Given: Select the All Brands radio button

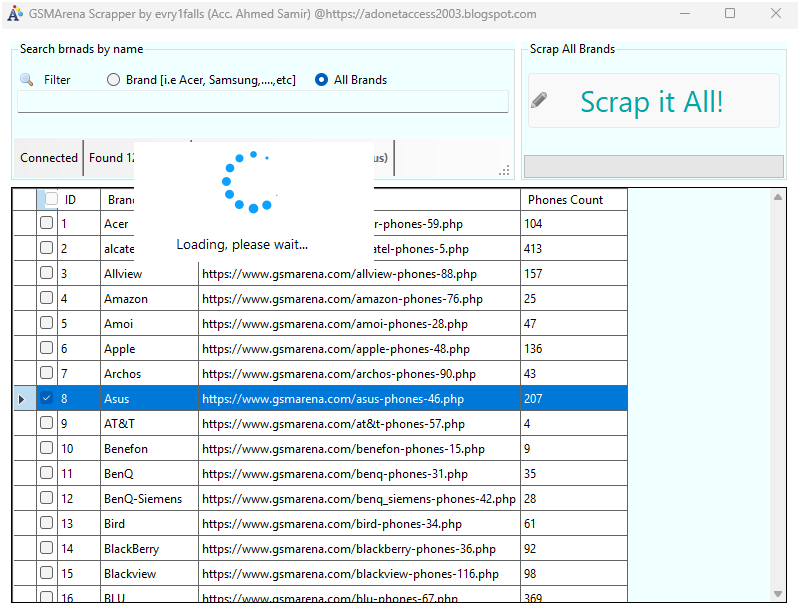Looking at the screenshot, I should [x=321, y=80].
